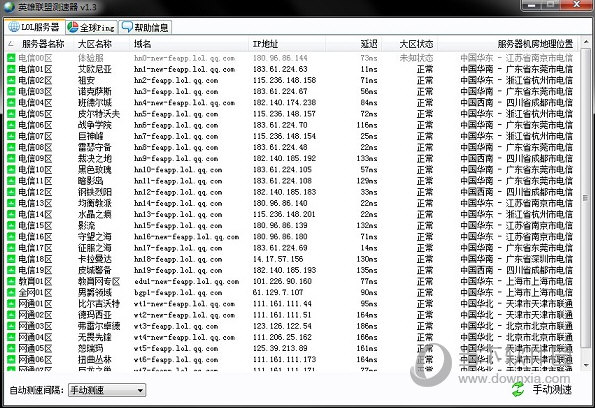
Task: Click the green icon of 电信10区 row
Action: pos(11,170)
